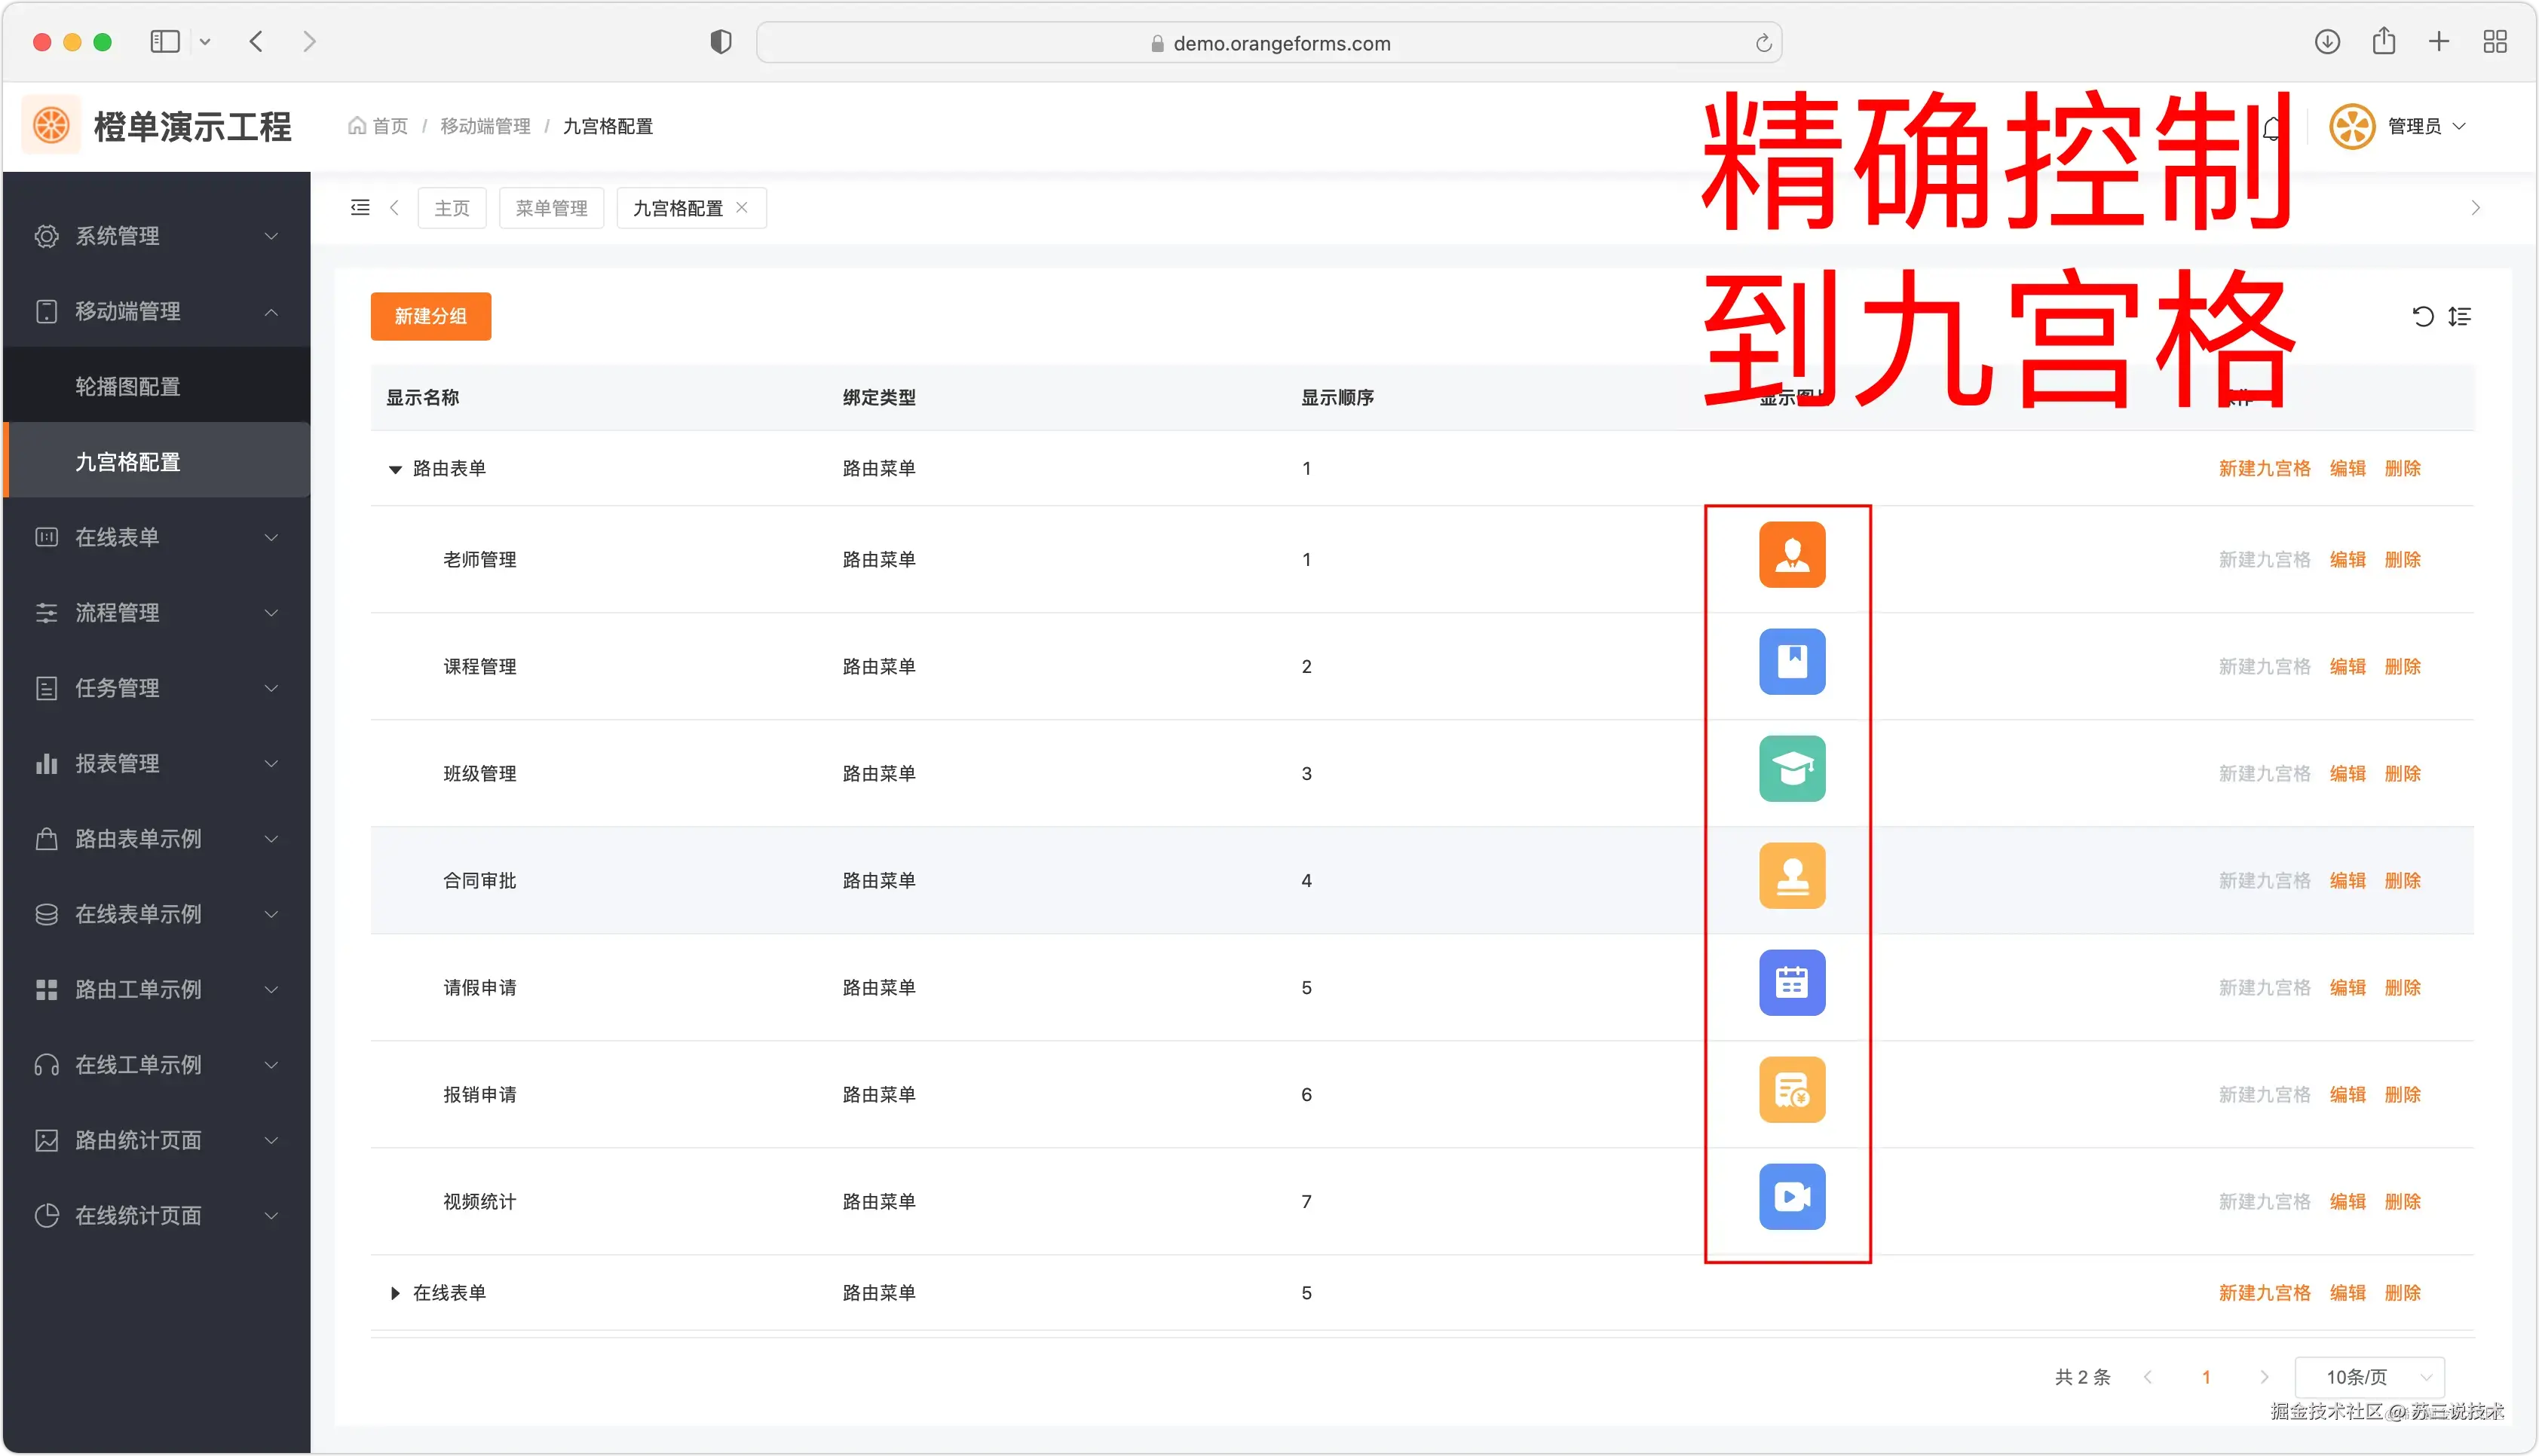Close the 九宫格配置 tab
The image size is (2539, 1456).
(742, 207)
